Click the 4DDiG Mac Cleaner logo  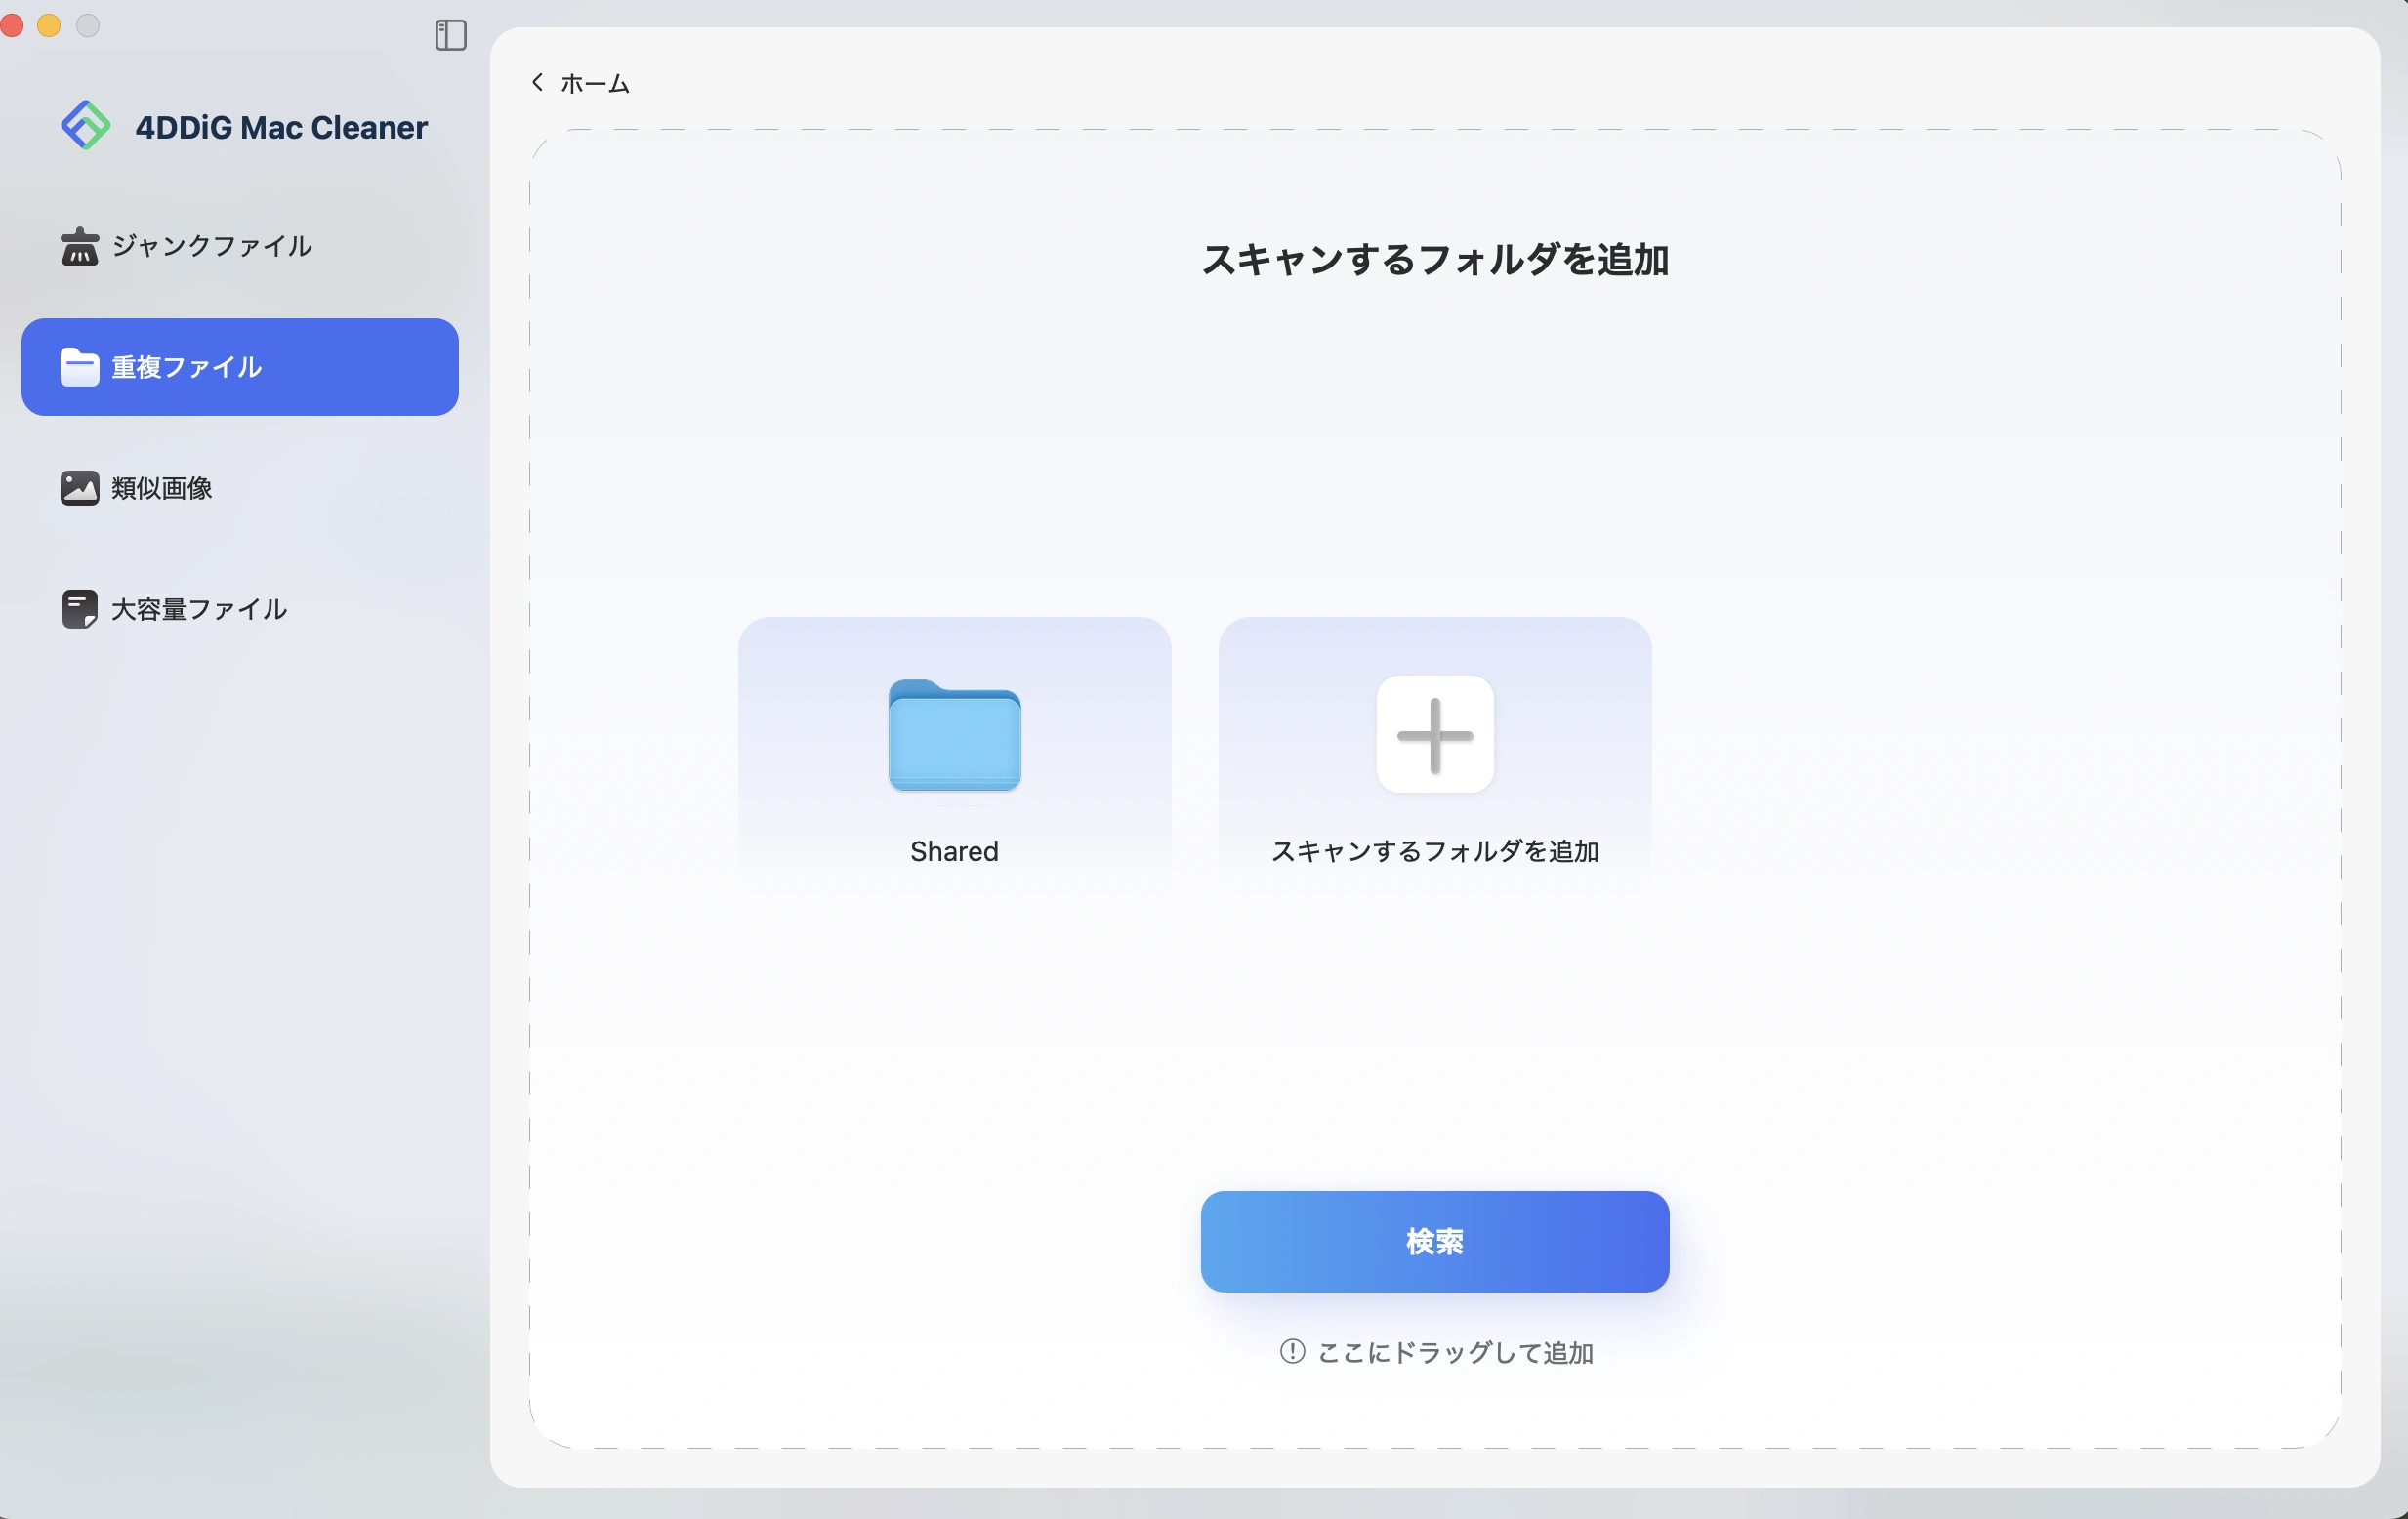(86, 126)
